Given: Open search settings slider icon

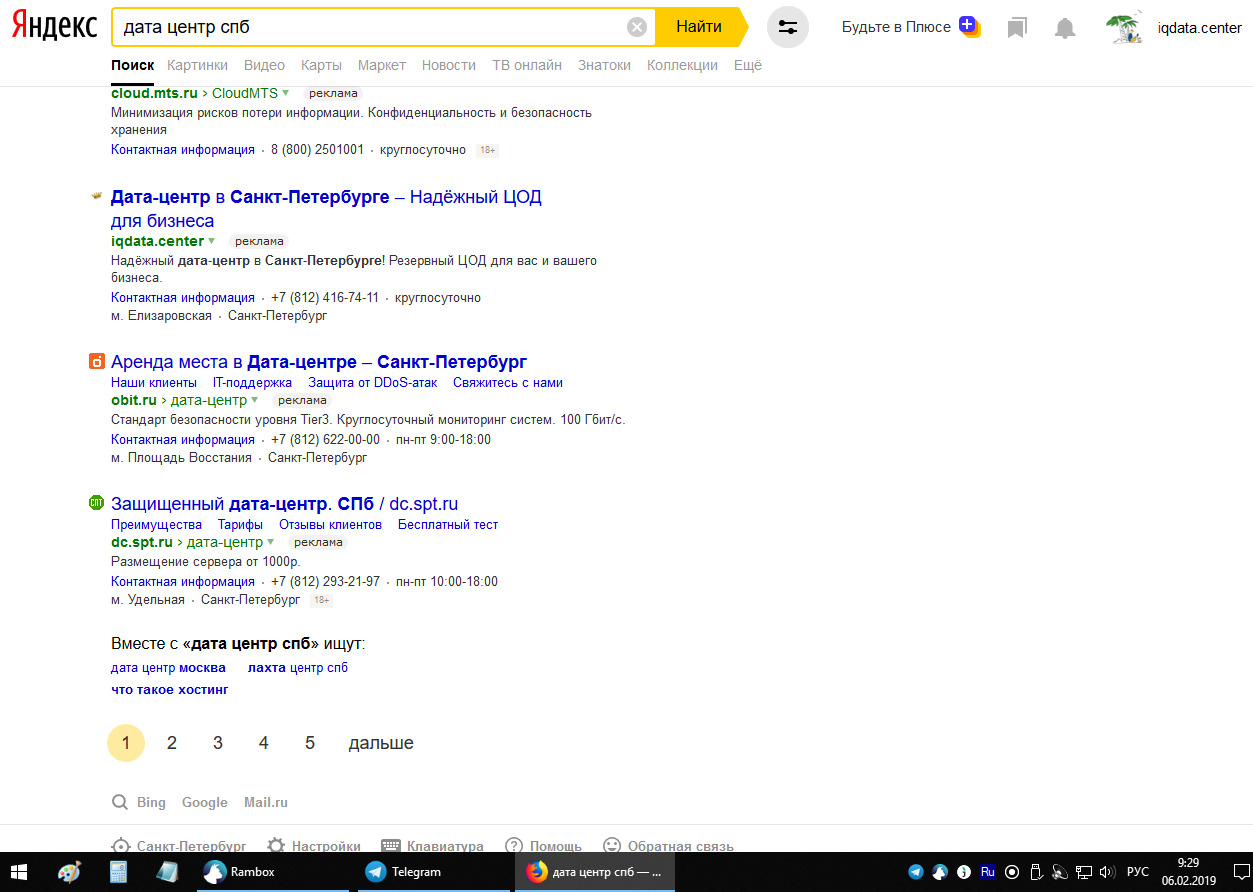Looking at the screenshot, I should pos(788,27).
